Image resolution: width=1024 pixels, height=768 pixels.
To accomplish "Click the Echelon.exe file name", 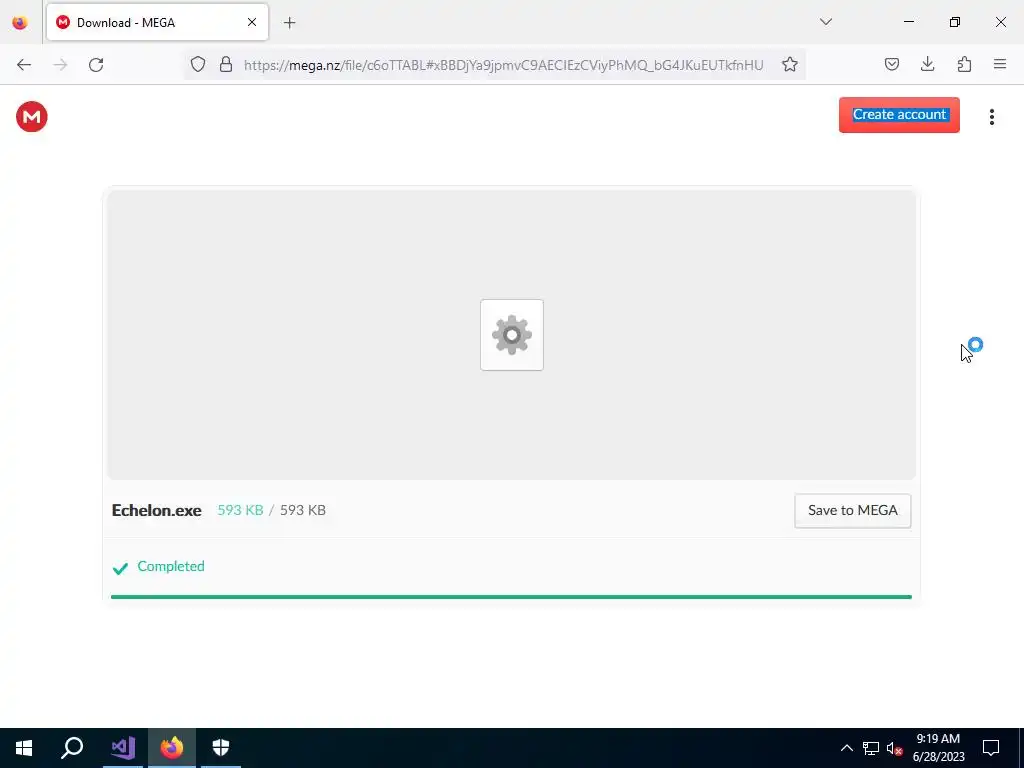I will (156, 511).
